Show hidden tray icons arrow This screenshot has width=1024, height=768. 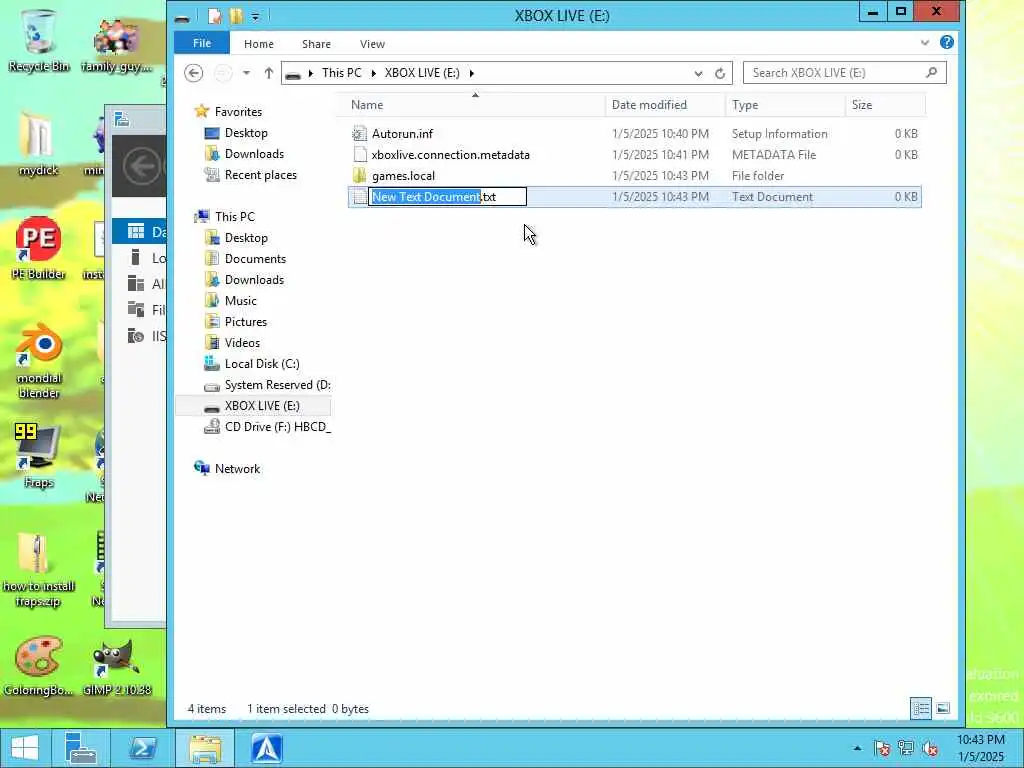[857, 748]
